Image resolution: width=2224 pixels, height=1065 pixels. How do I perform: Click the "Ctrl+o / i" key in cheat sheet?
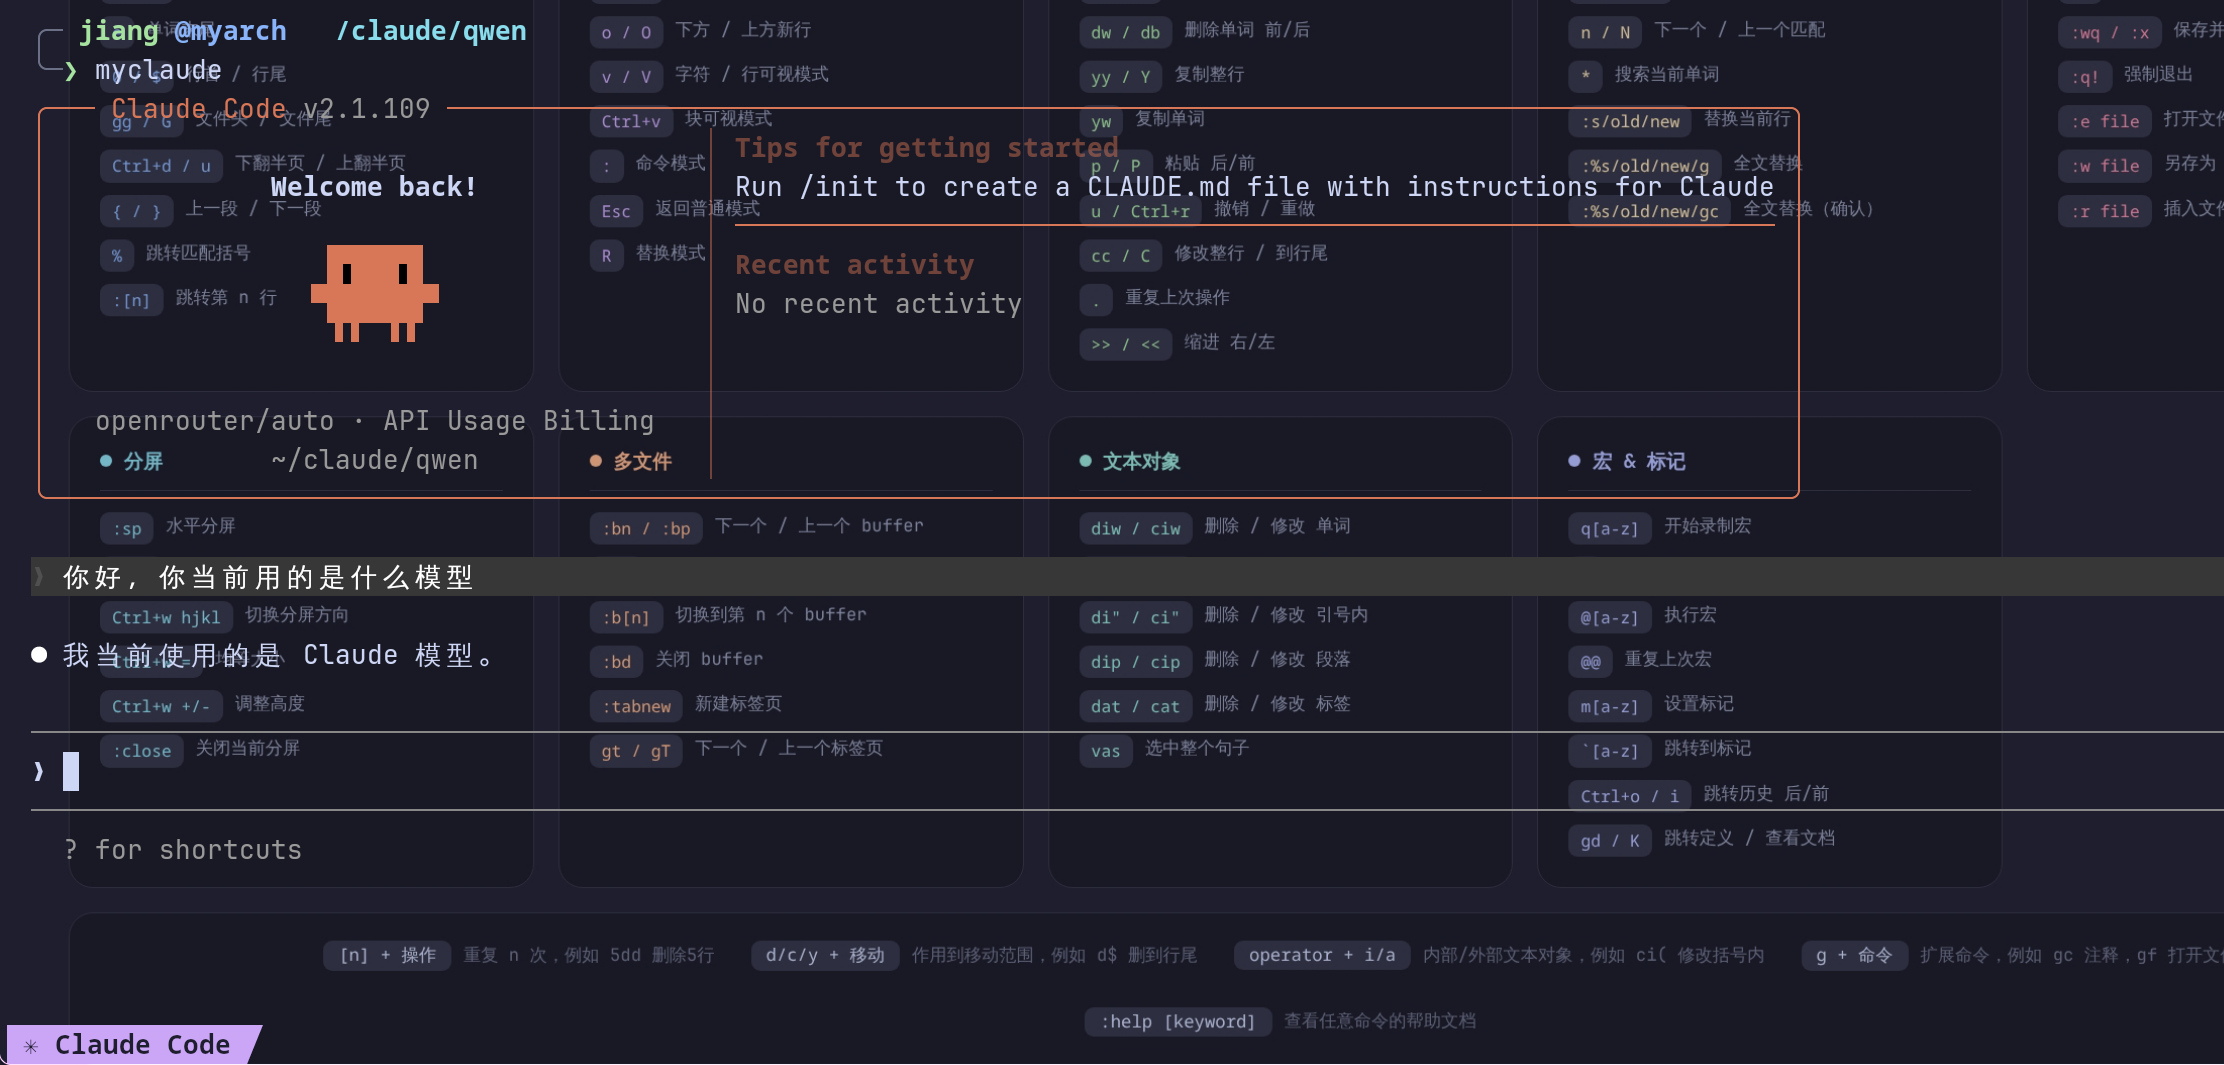tap(1630, 795)
